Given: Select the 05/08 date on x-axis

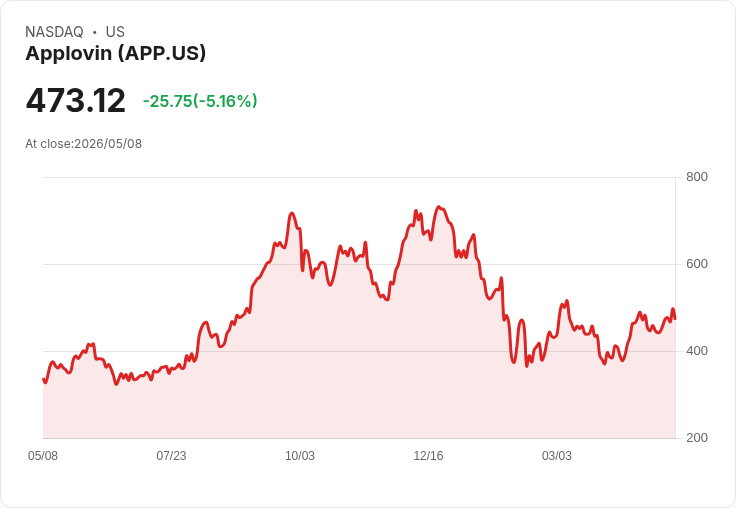Looking at the screenshot, I should [x=43, y=456].
